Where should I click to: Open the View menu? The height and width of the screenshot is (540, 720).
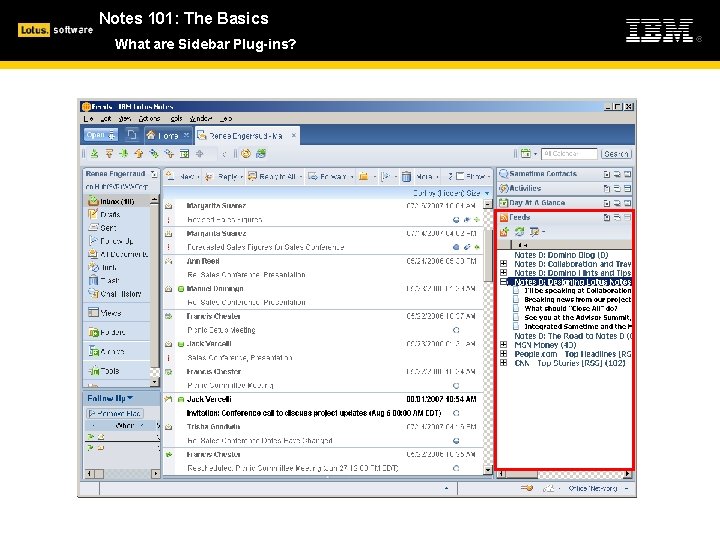pos(124,118)
